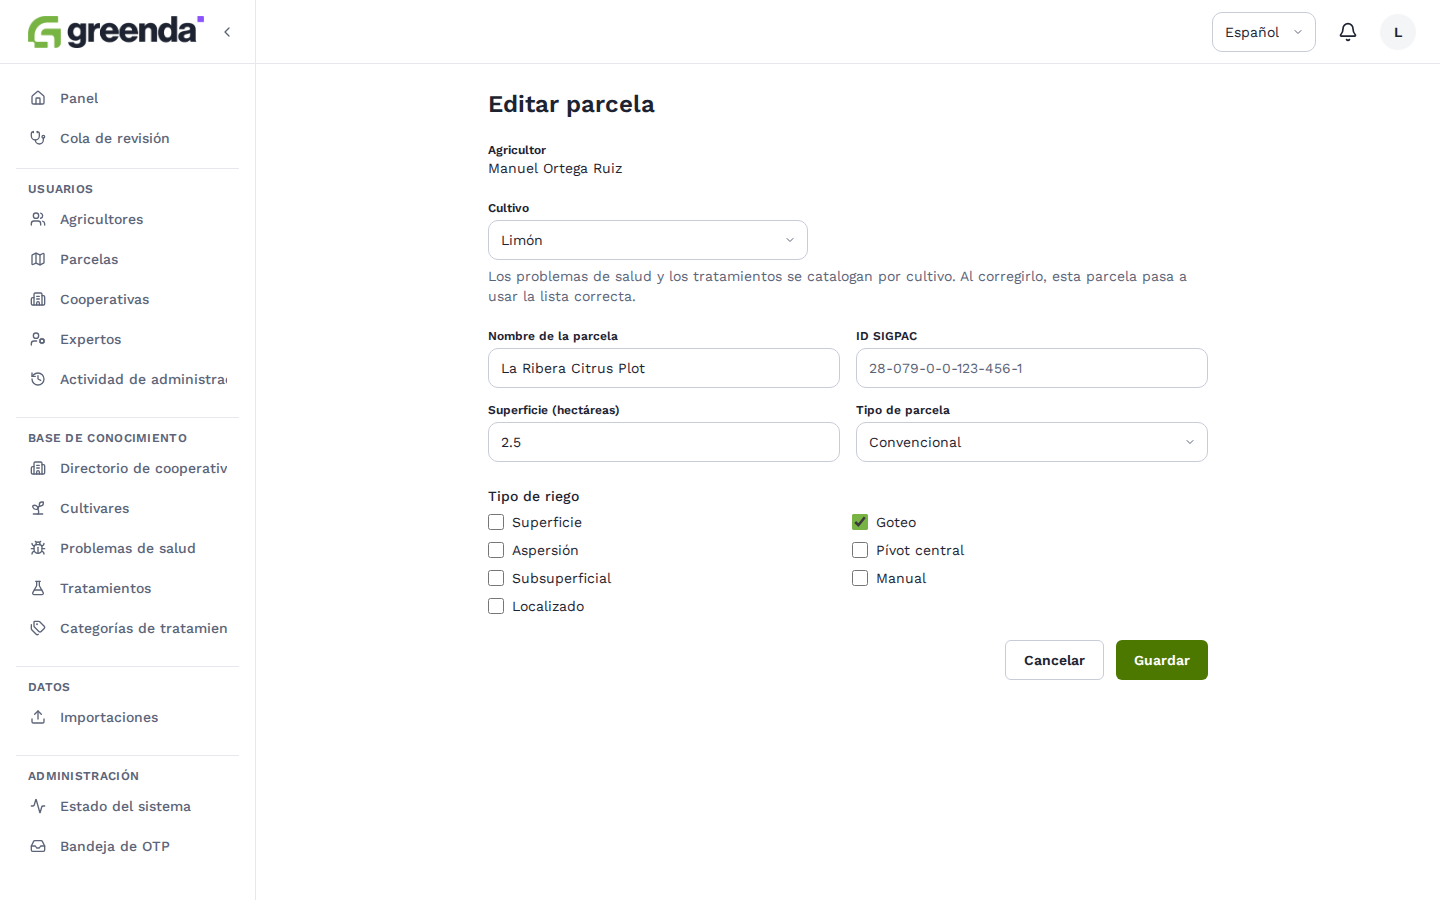Open the Español language selector
Screen dimensions: 1440x900
pyautogui.click(x=1264, y=32)
